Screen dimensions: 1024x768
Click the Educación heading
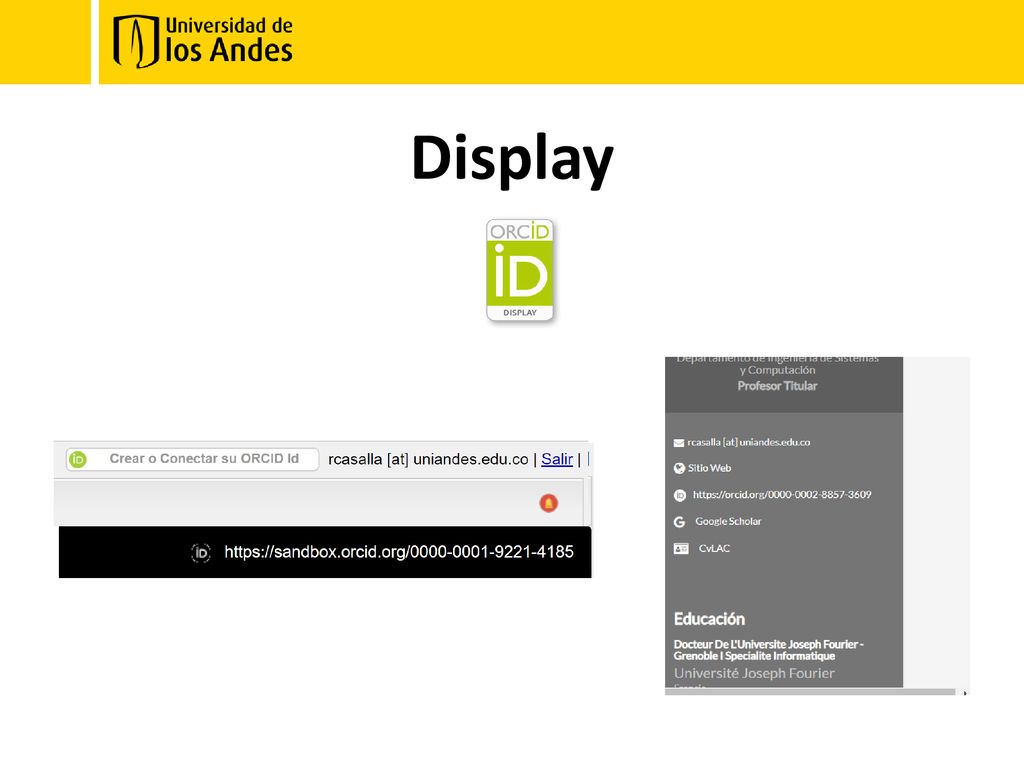(709, 618)
